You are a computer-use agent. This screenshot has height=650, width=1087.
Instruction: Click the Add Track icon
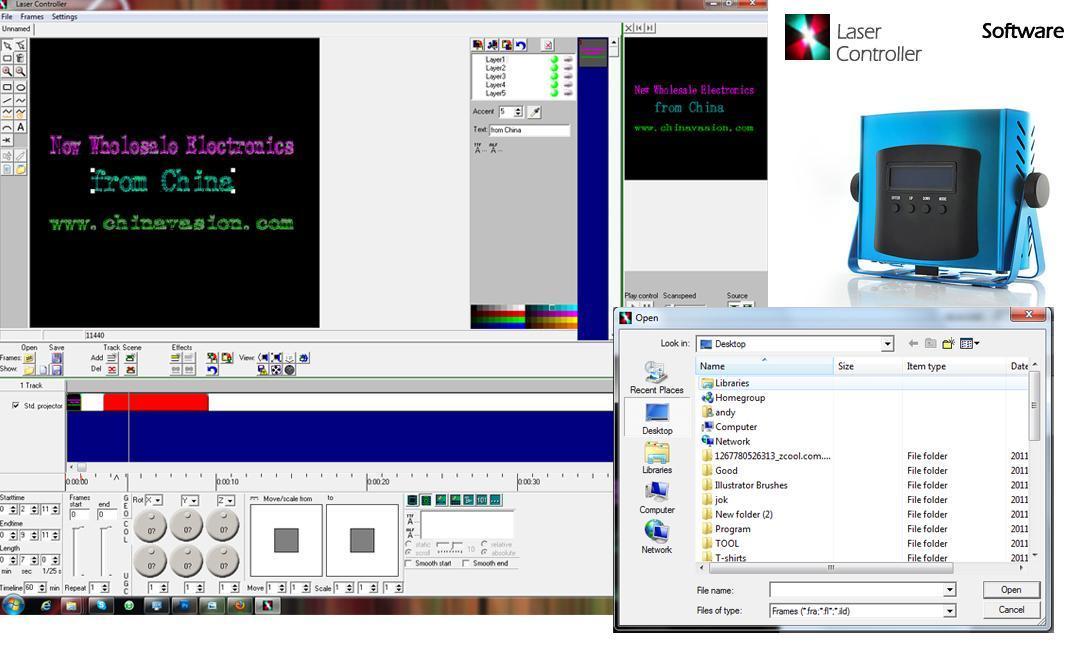tap(112, 358)
